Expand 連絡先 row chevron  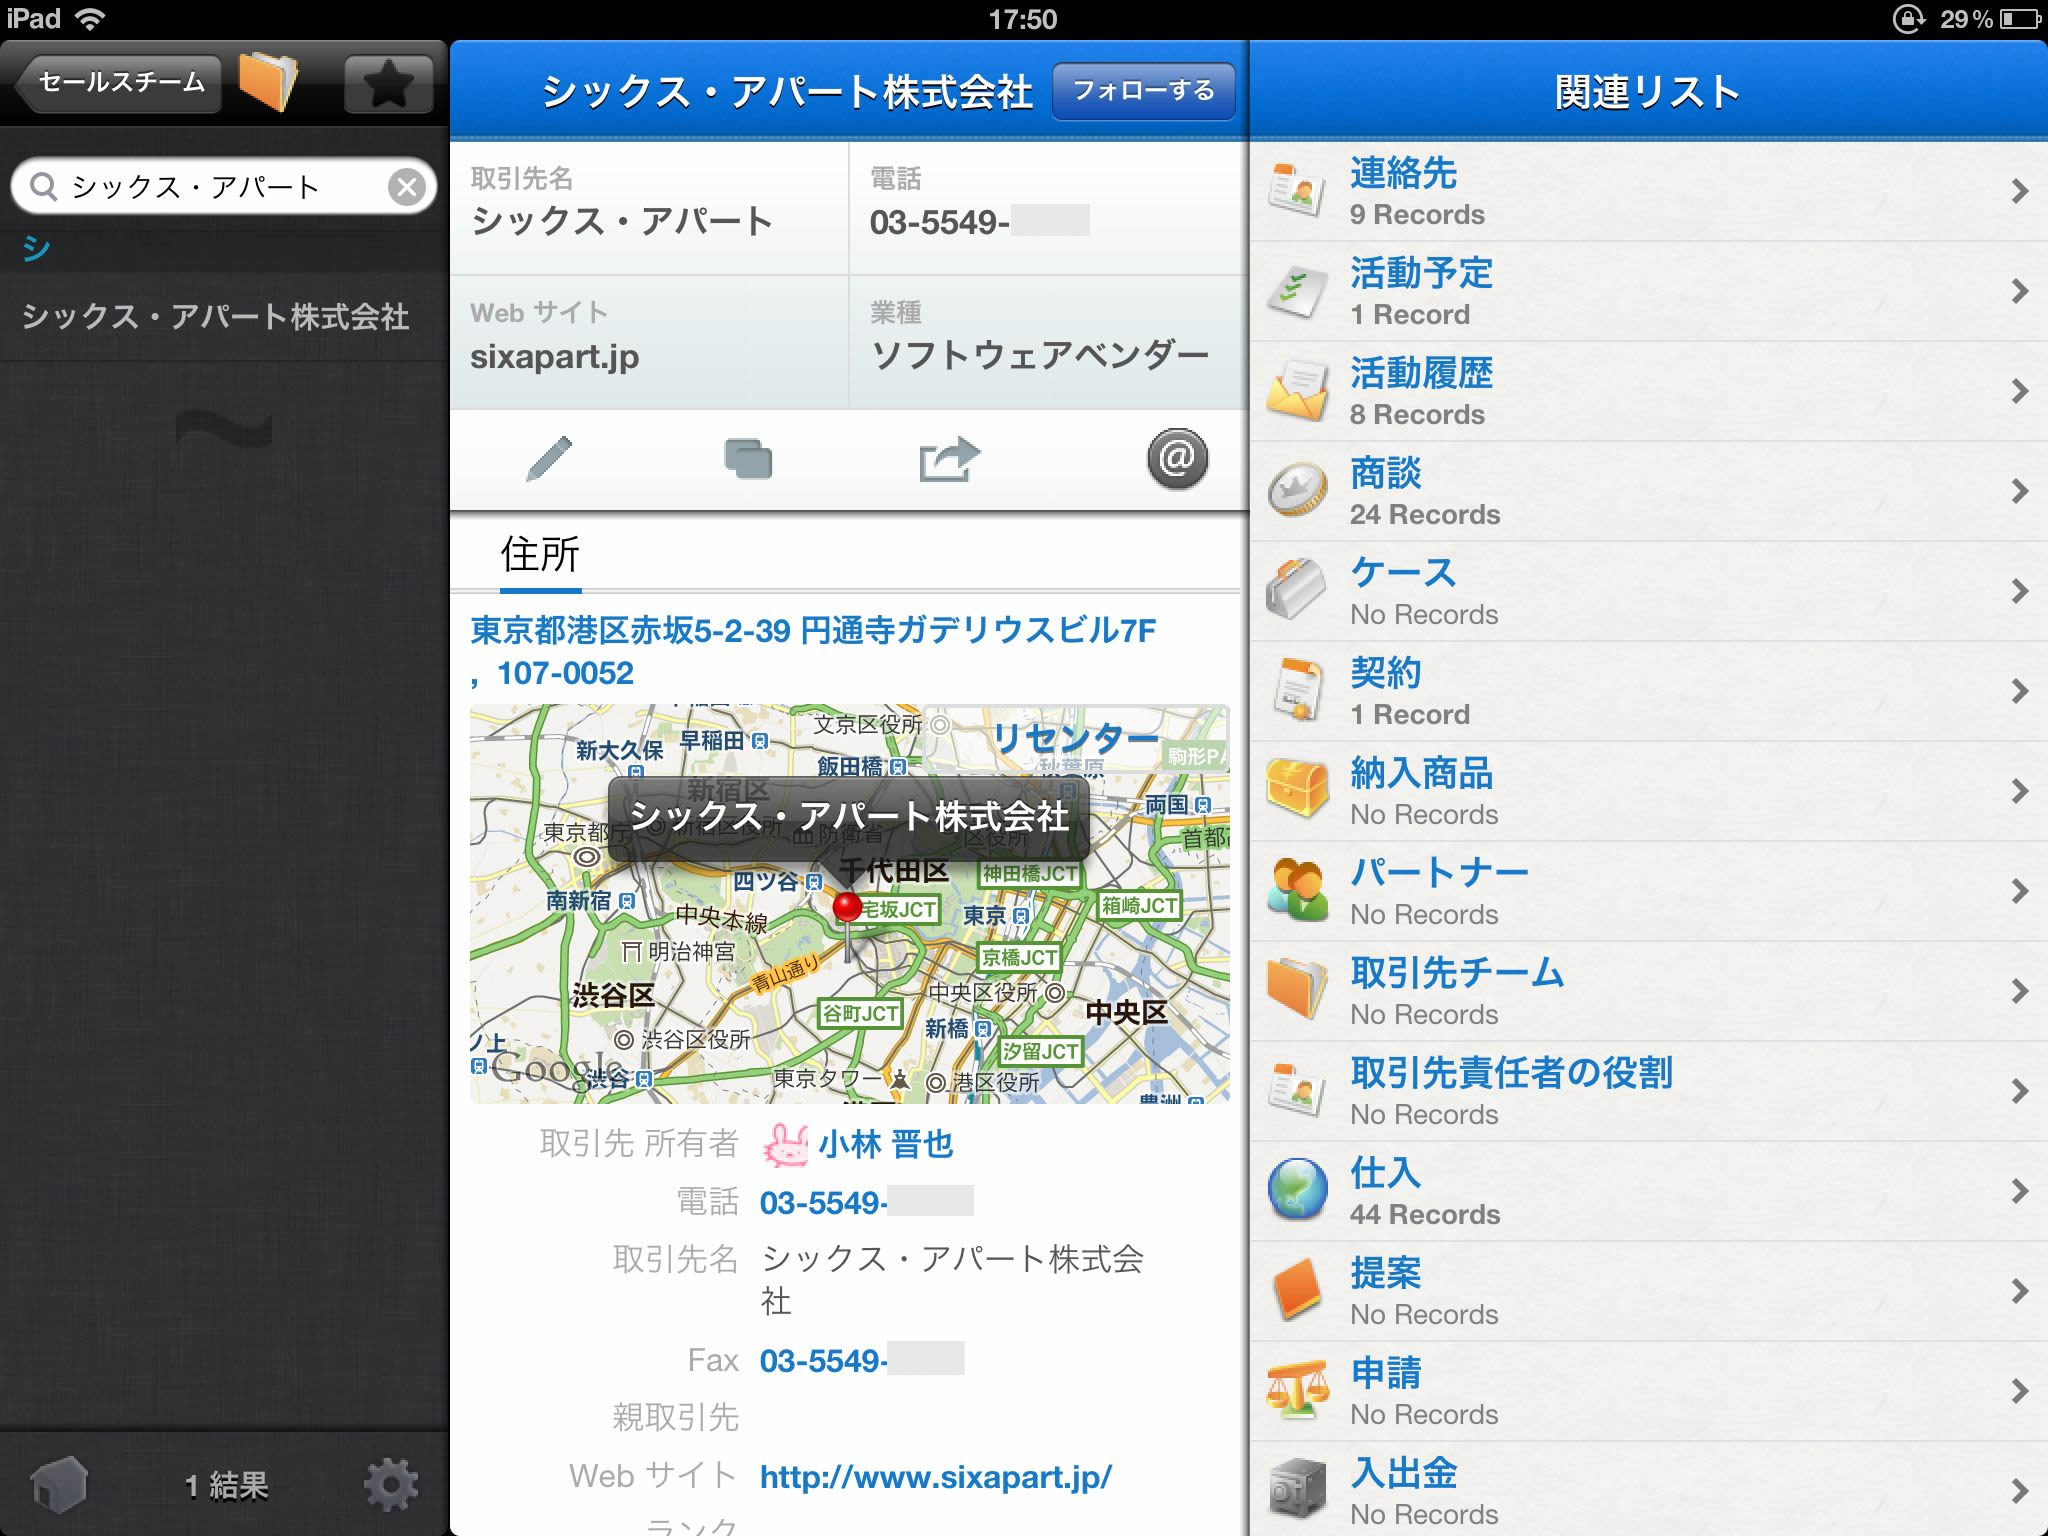[2020, 191]
